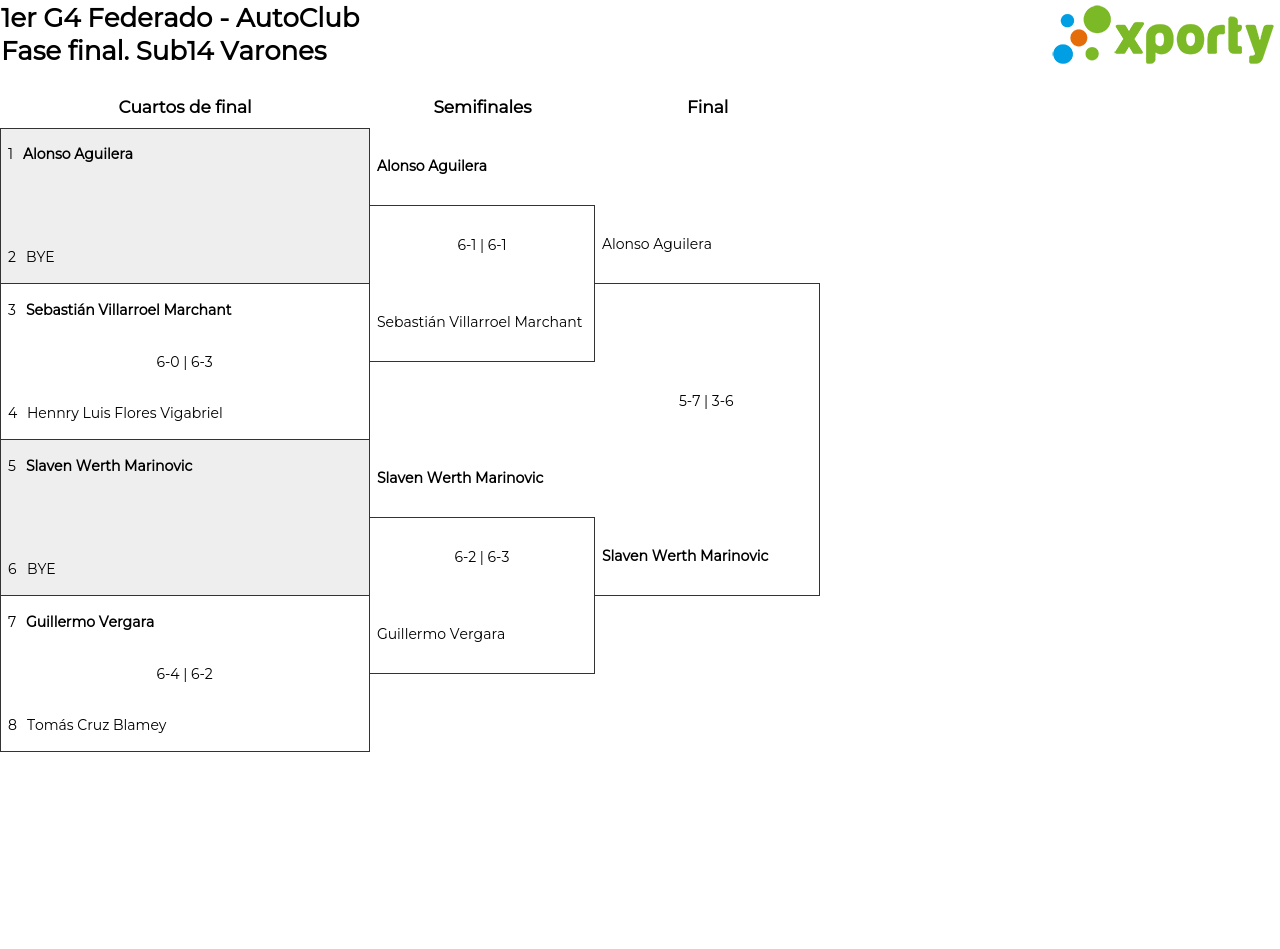1280x949 pixels.
Task: Click the 6-4 | 6-2 quarterfinal score
Action: (184, 674)
